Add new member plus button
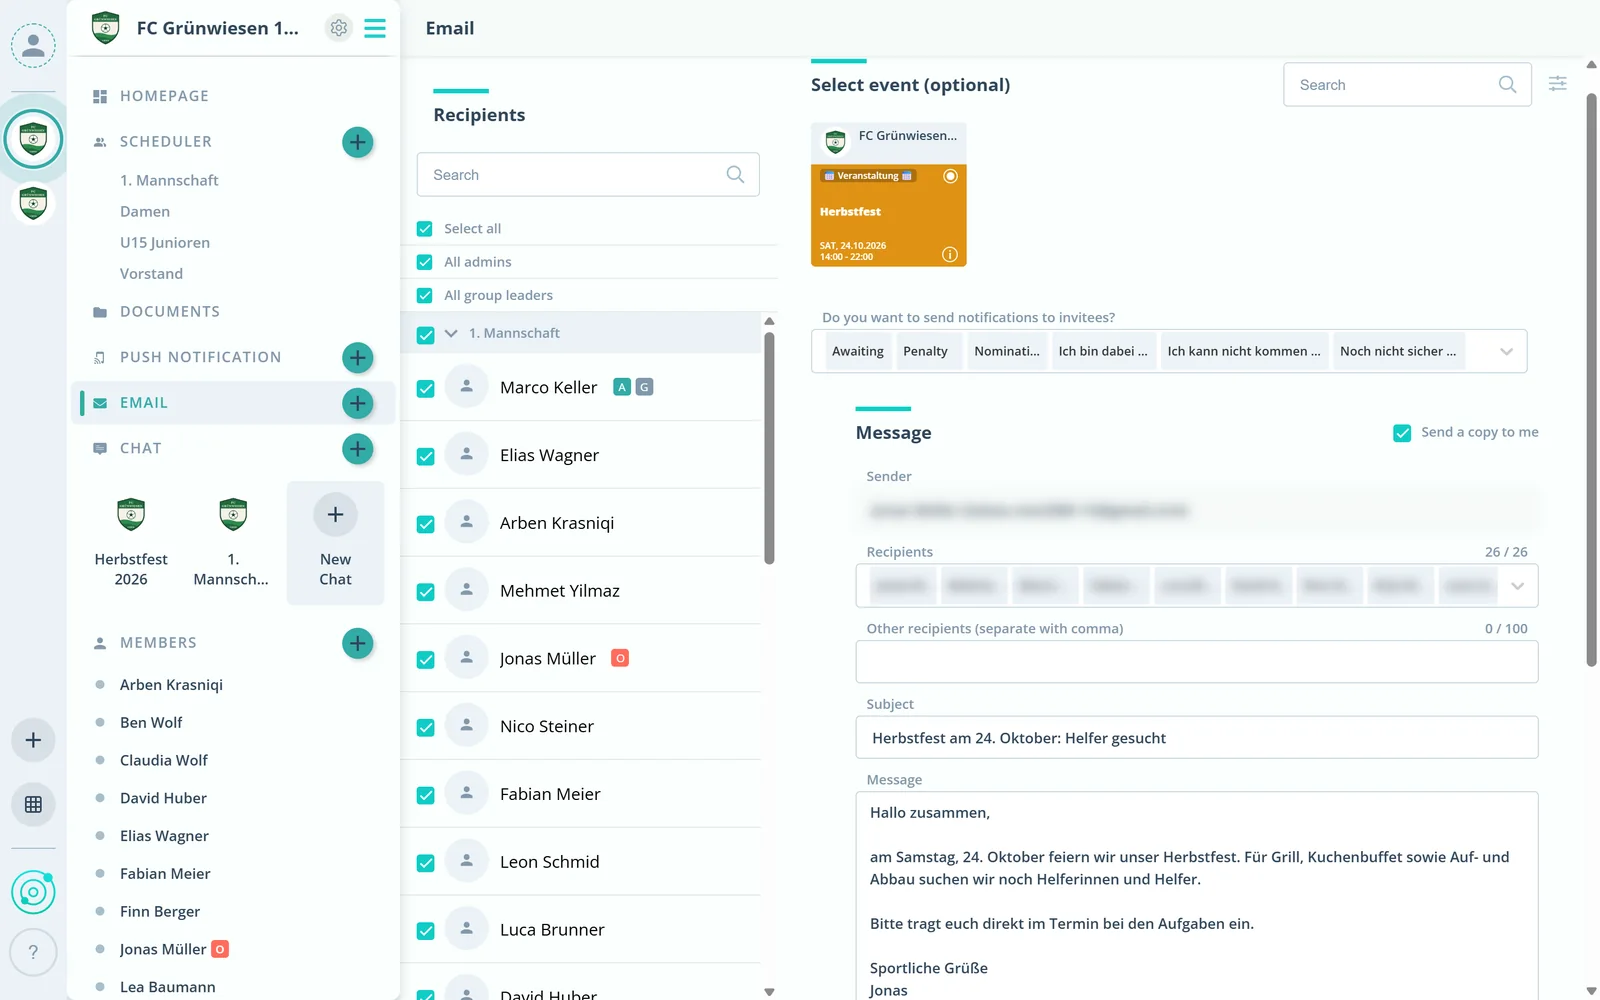 357,643
